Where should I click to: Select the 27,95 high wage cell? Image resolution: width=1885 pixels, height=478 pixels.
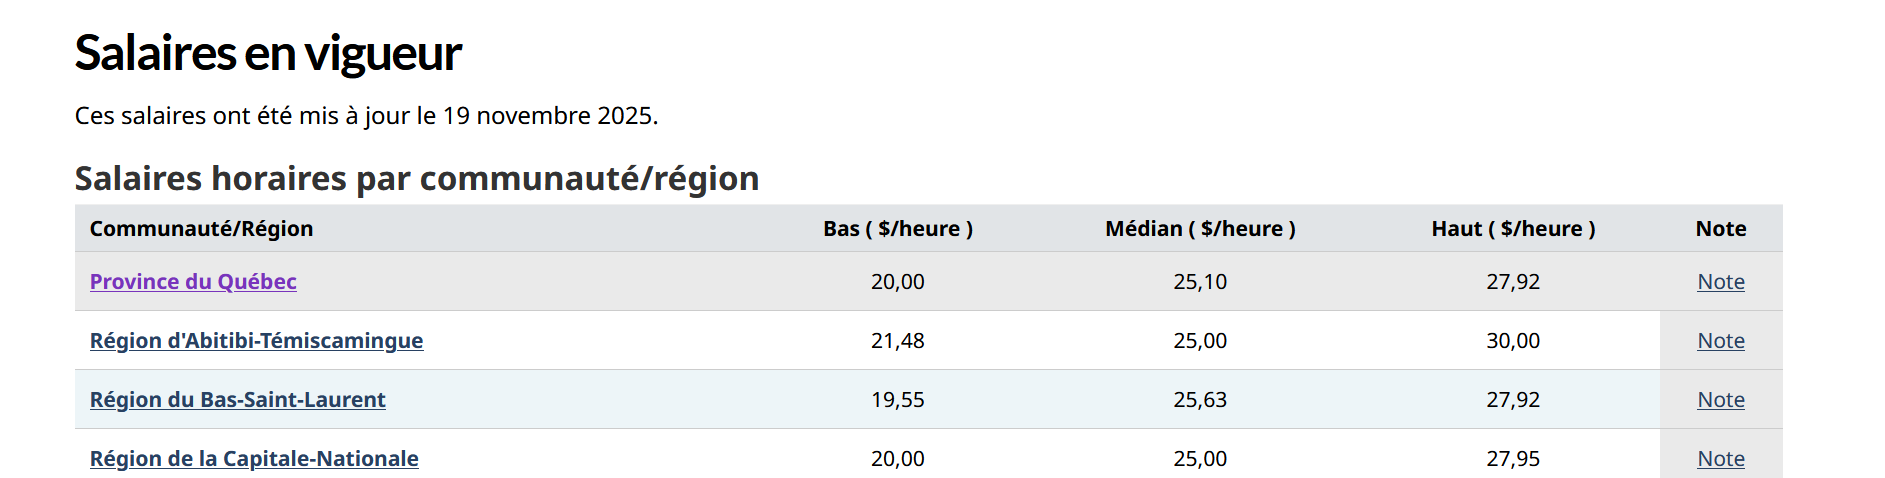pyautogui.click(x=1513, y=459)
